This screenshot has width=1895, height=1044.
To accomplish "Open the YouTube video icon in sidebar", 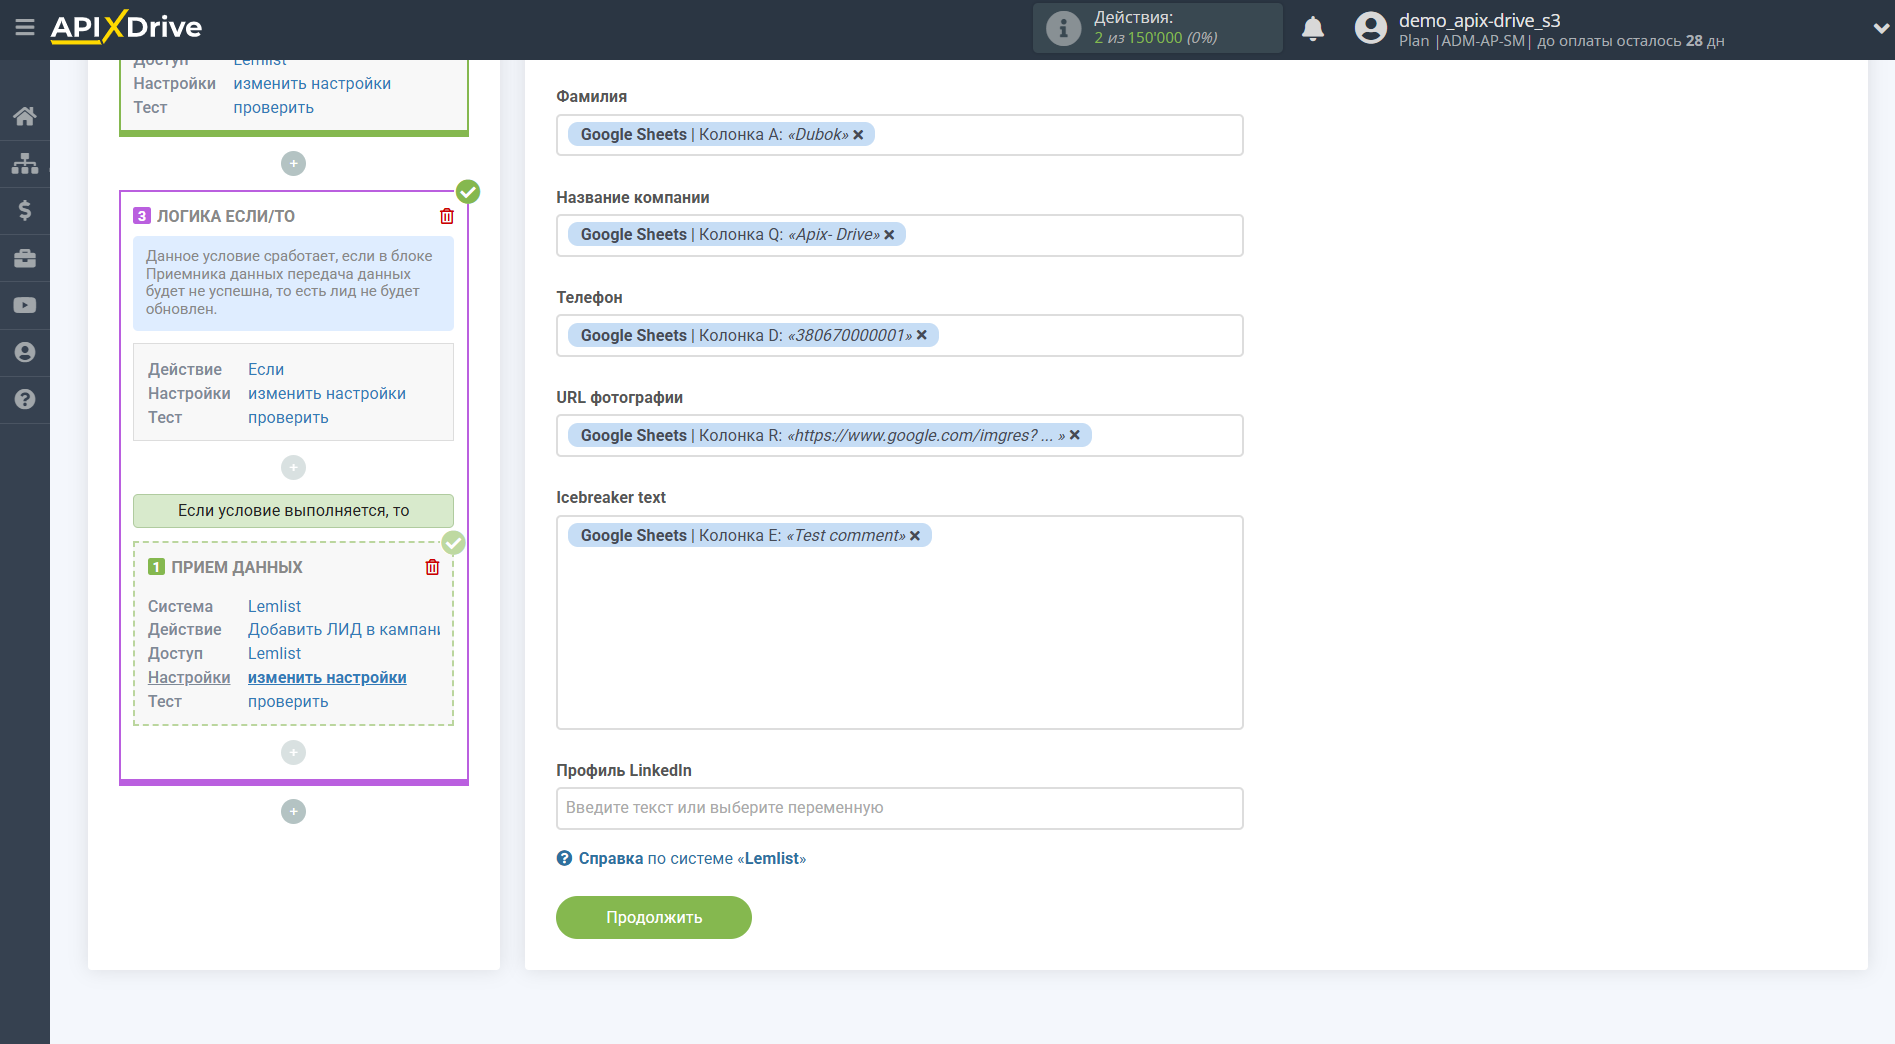I will coord(25,305).
